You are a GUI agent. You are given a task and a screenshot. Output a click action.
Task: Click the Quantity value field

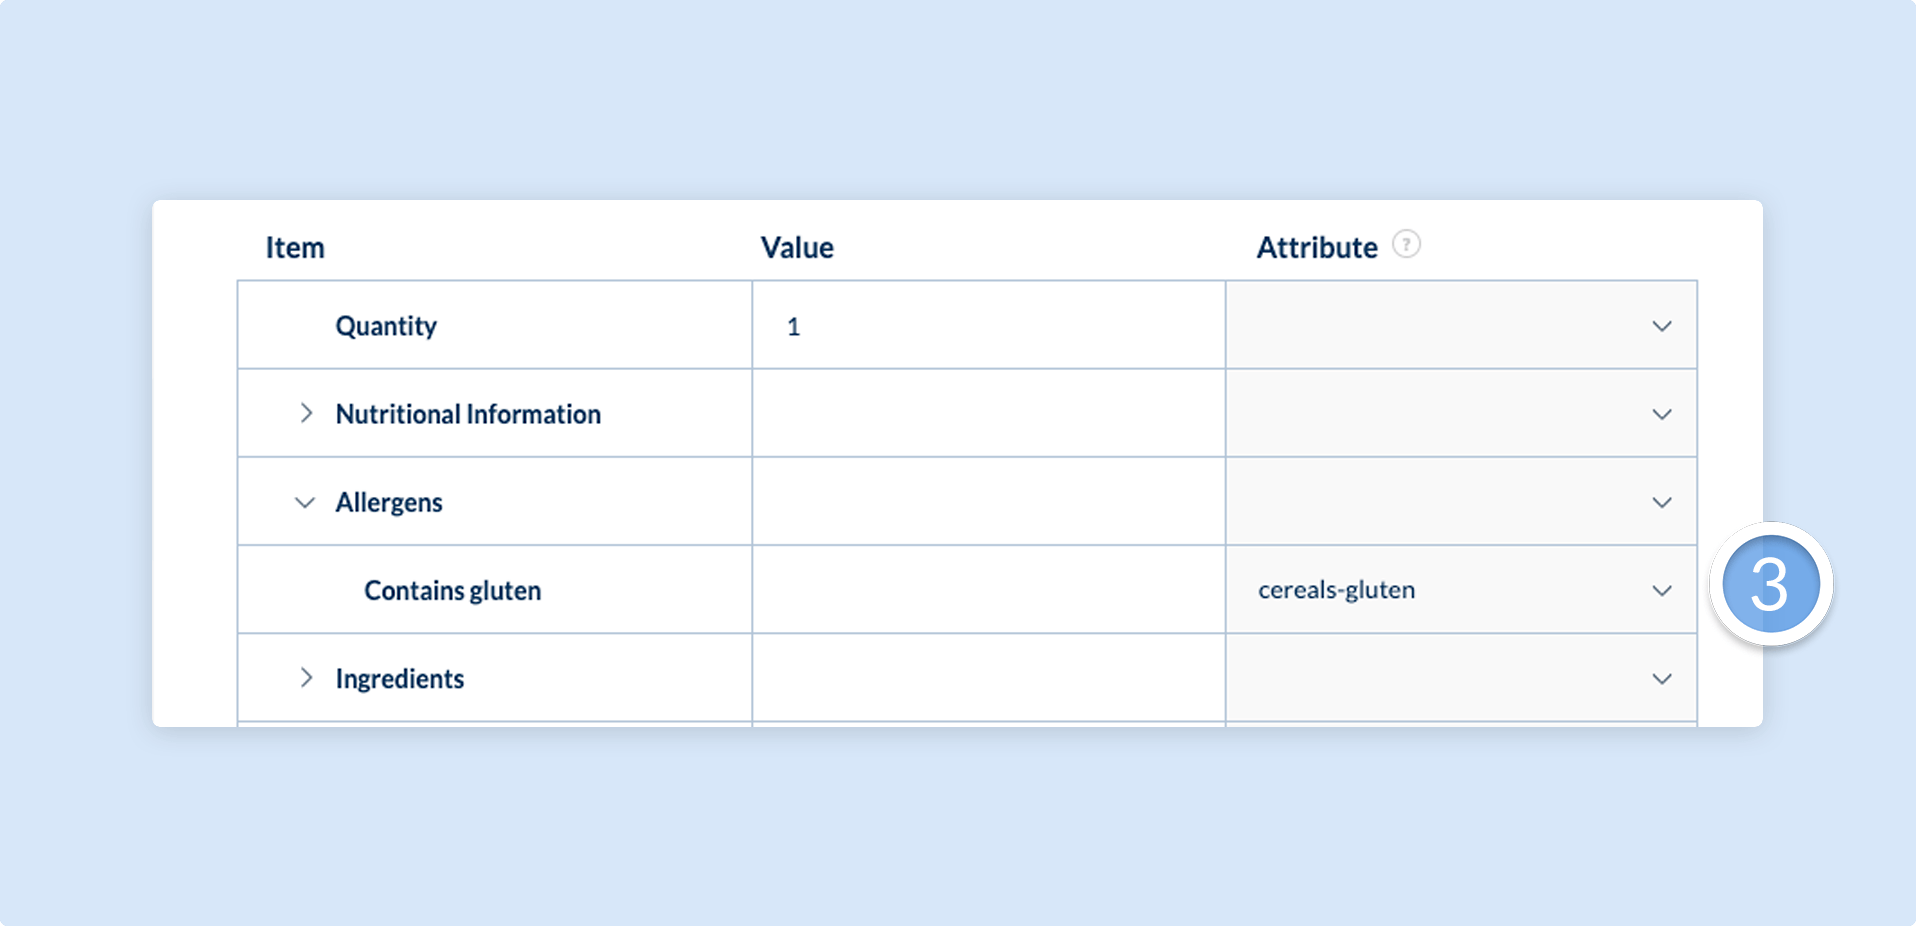click(989, 325)
